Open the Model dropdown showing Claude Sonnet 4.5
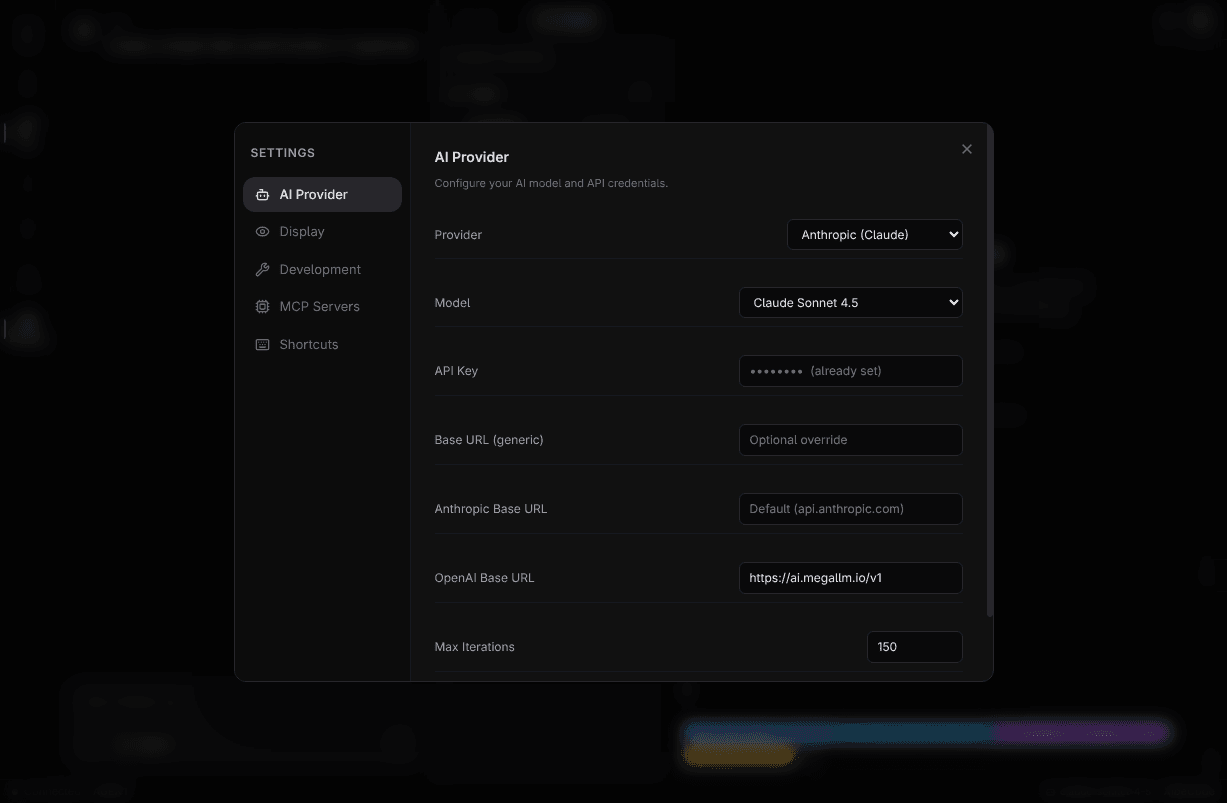1227x803 pixels. pos(850,302)
